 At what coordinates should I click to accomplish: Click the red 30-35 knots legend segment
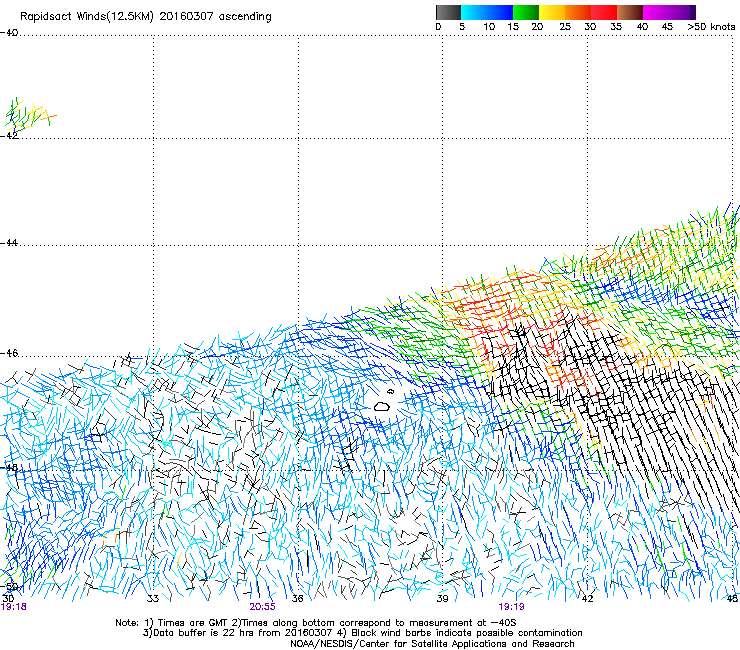click(x=604, y=12)
